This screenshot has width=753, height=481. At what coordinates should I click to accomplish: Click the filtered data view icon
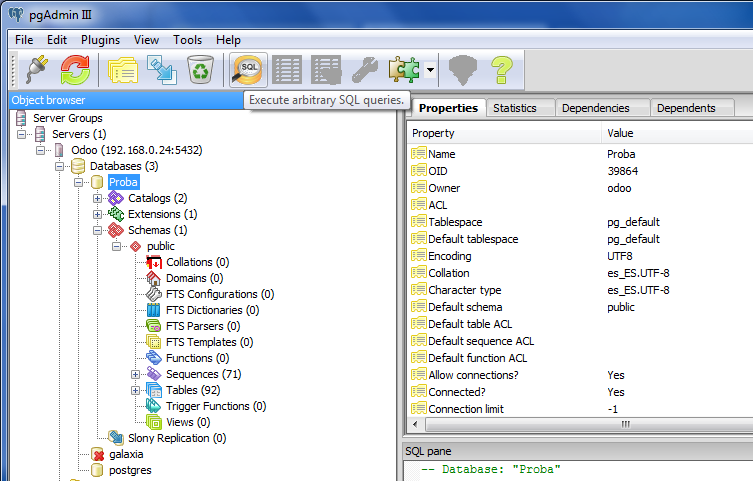tap(326, 70)
